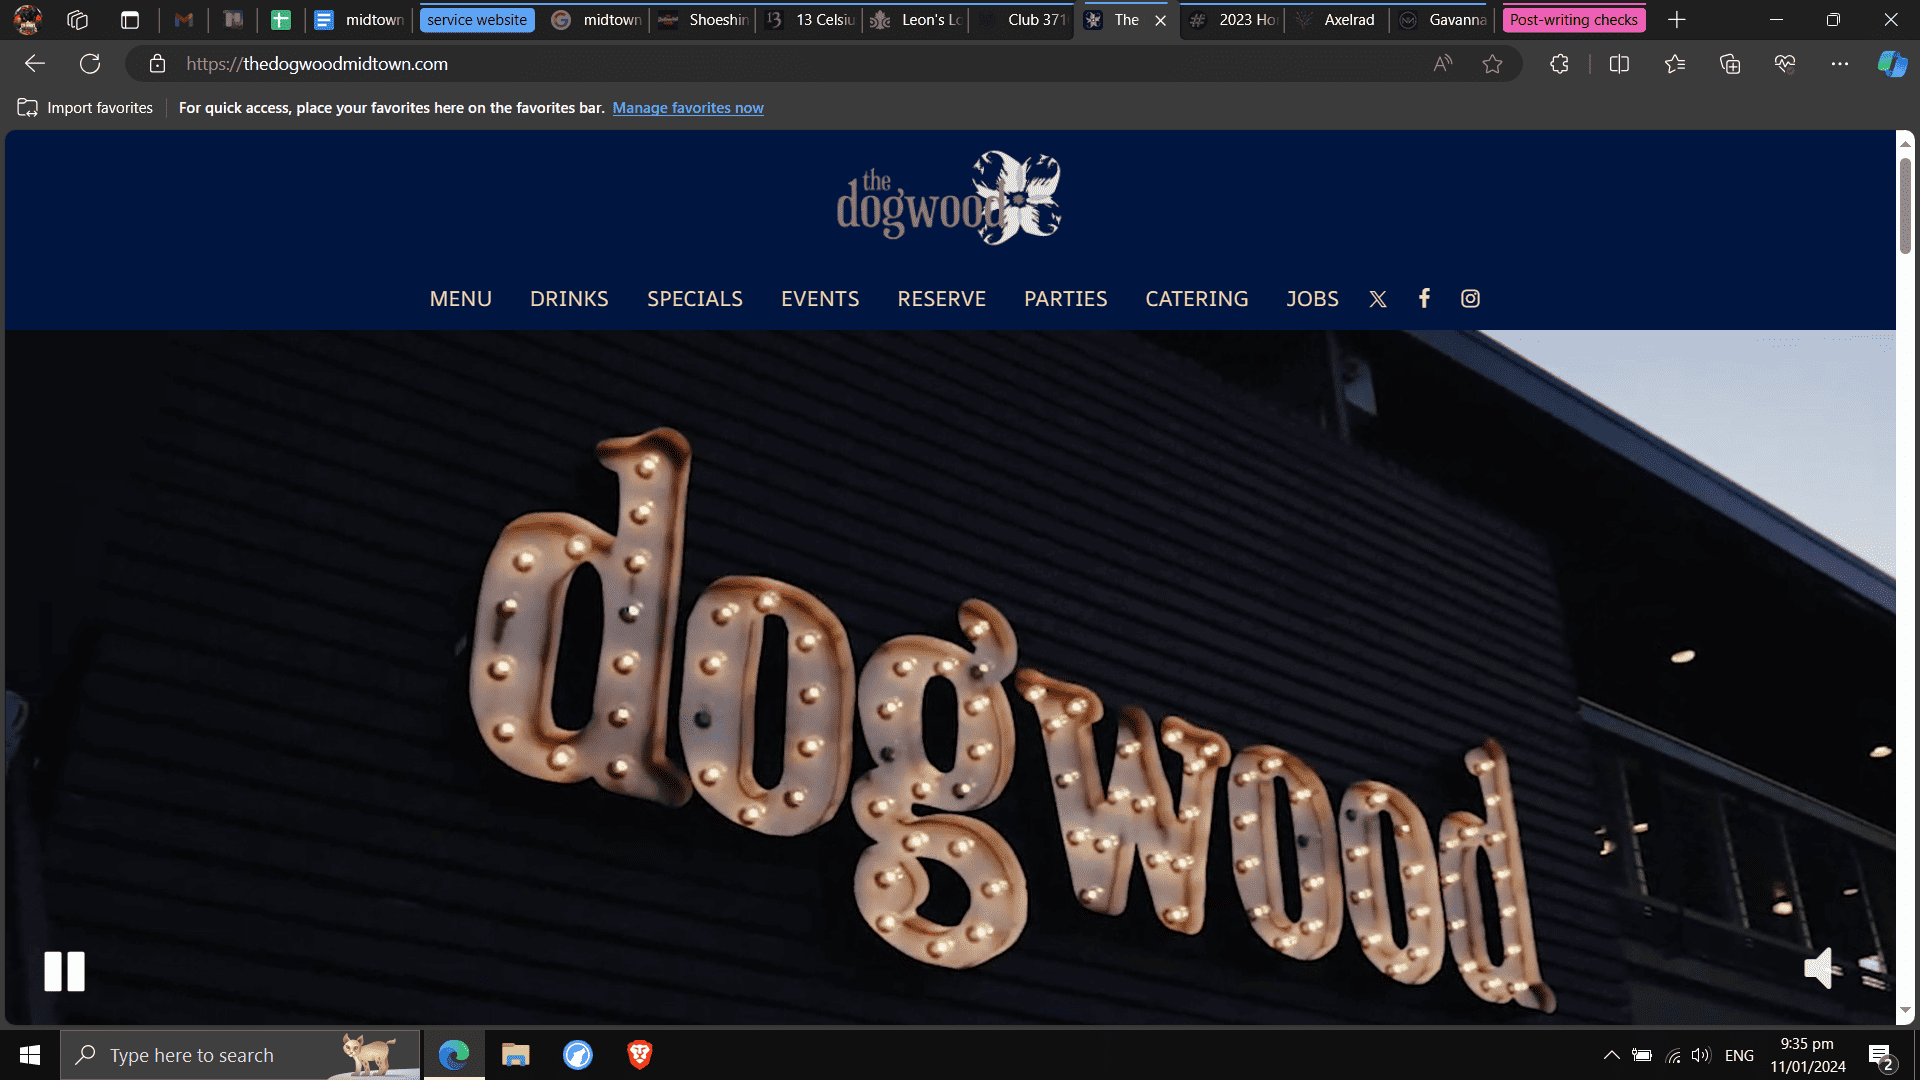Open the MENU page
Viewport: 1920px width, 1080px height.
pyautogui.click(x=461, y=299)
